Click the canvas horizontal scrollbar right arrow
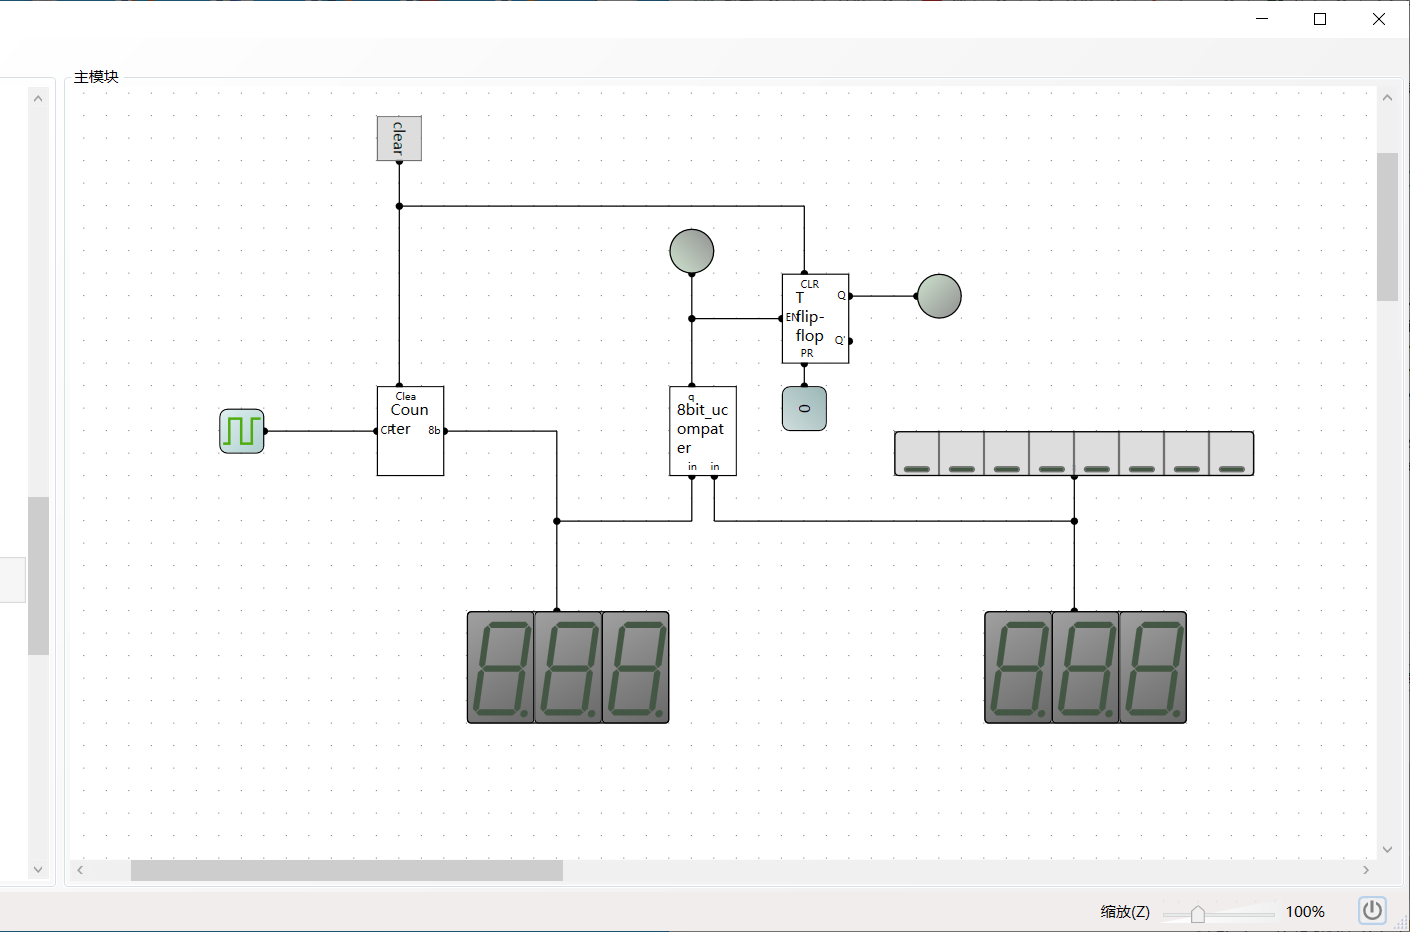The width and height of the screenshot is (1410, 932). 1366,870
